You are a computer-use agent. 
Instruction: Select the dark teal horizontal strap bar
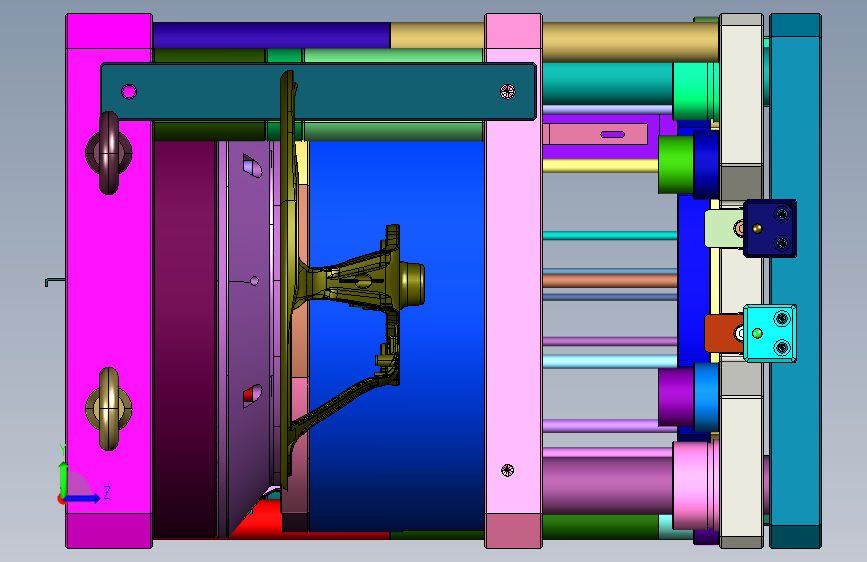tap(318, 91)
